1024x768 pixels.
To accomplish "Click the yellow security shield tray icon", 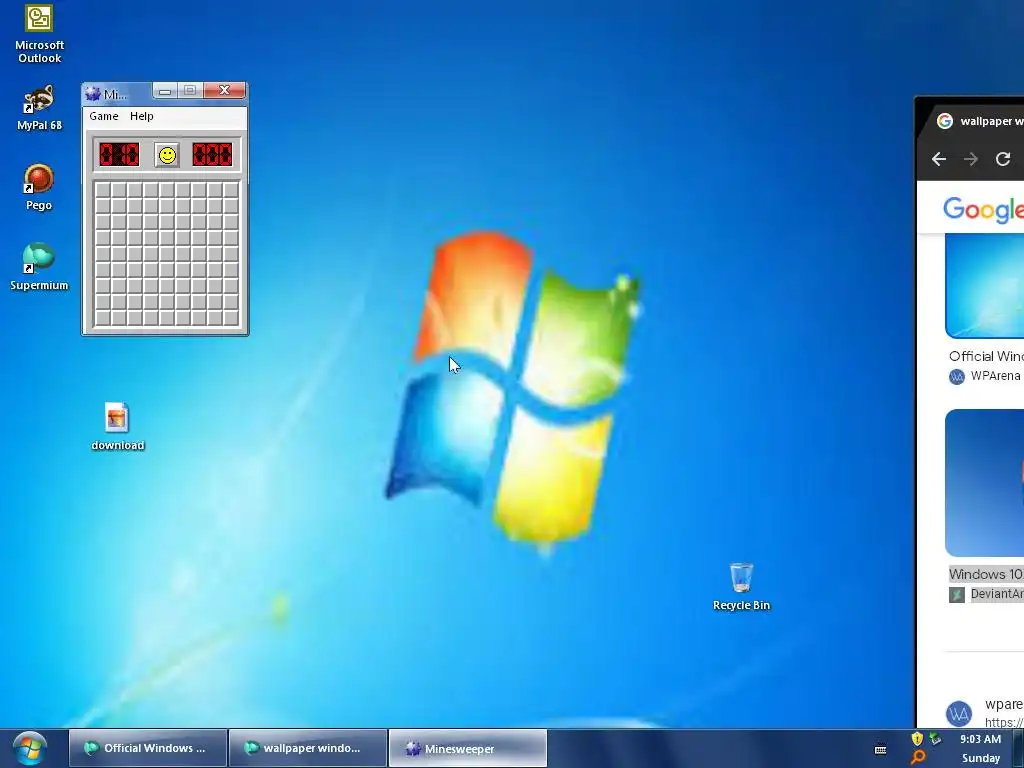I will [x=917, y=739].
